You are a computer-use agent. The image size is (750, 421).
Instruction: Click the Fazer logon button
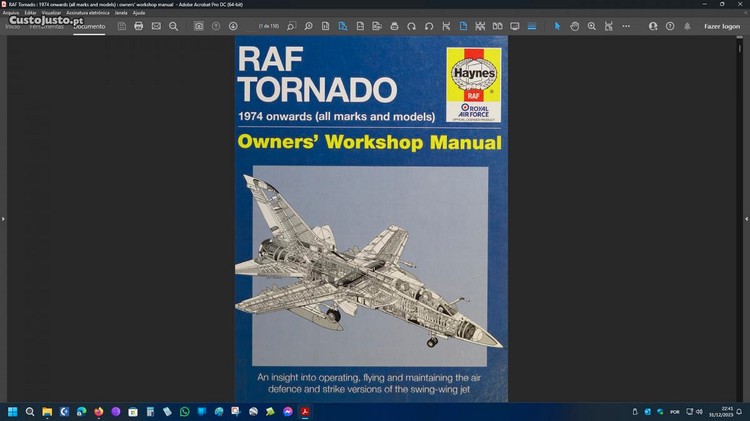(x=722, y=26)
